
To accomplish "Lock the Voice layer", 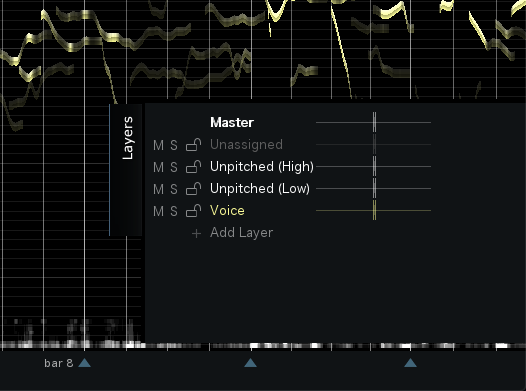I will pyautogui.click(x=194, y=211).
